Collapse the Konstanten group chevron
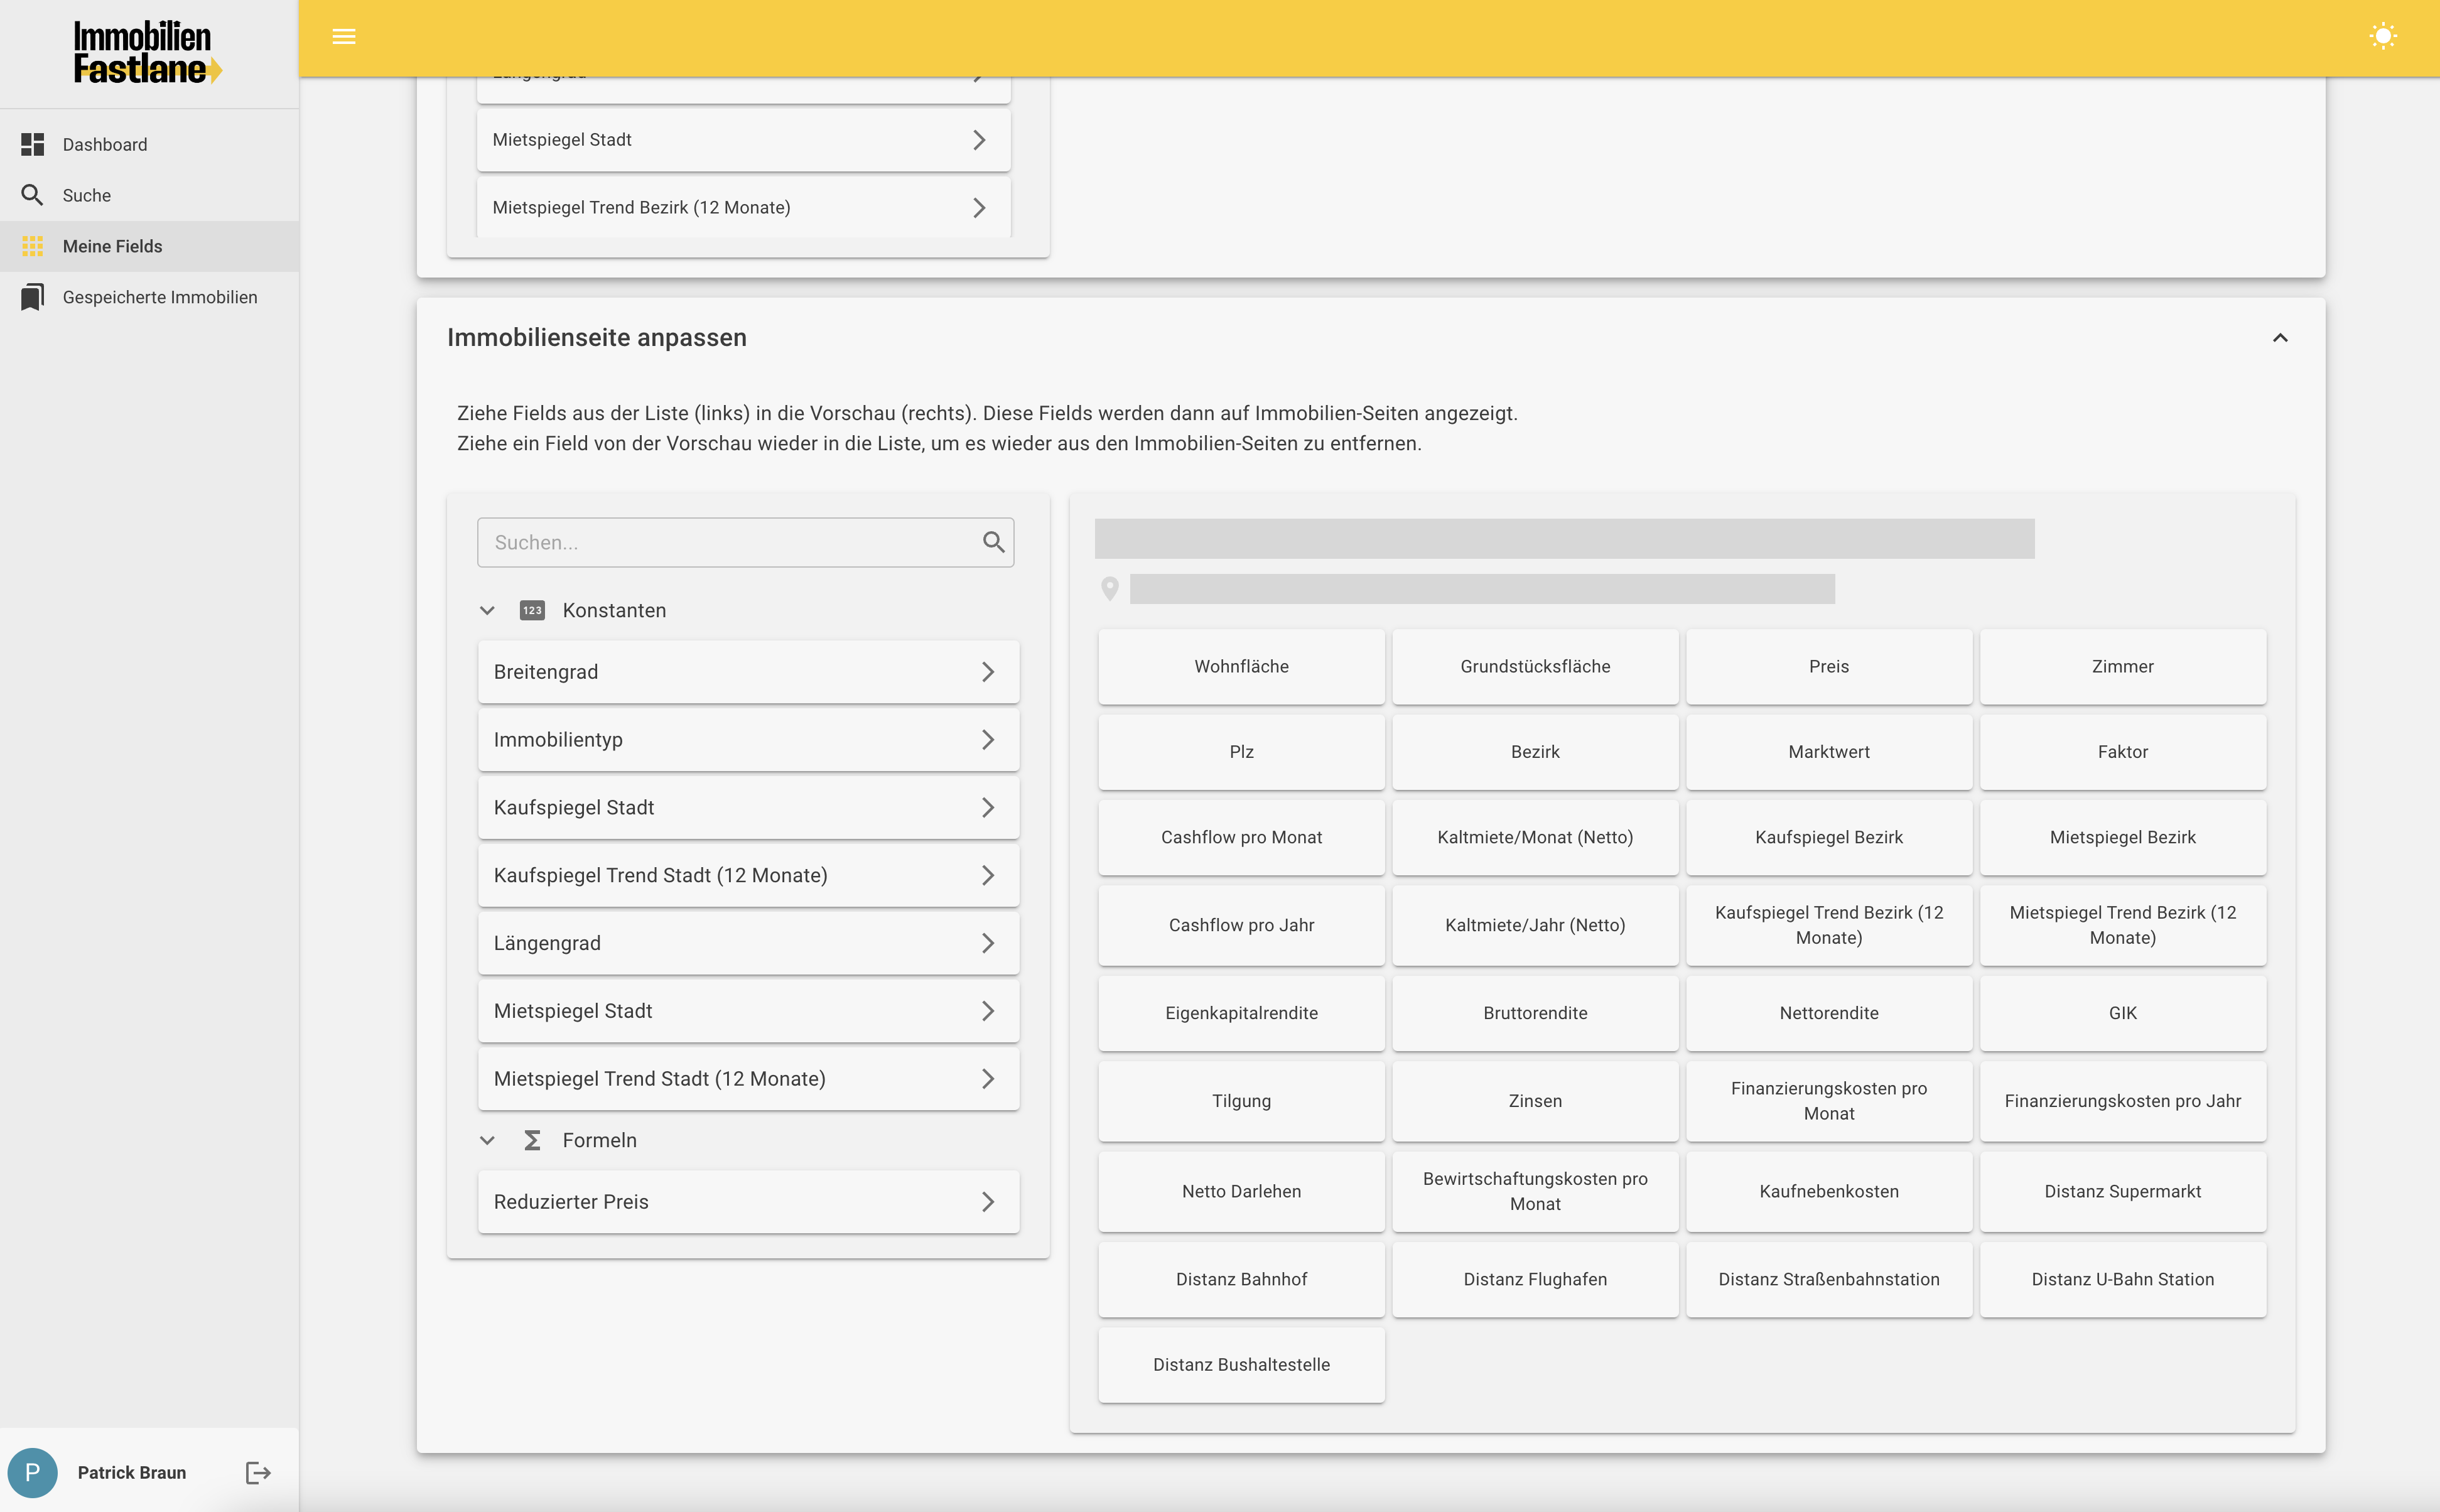 (x=487, y=610)
